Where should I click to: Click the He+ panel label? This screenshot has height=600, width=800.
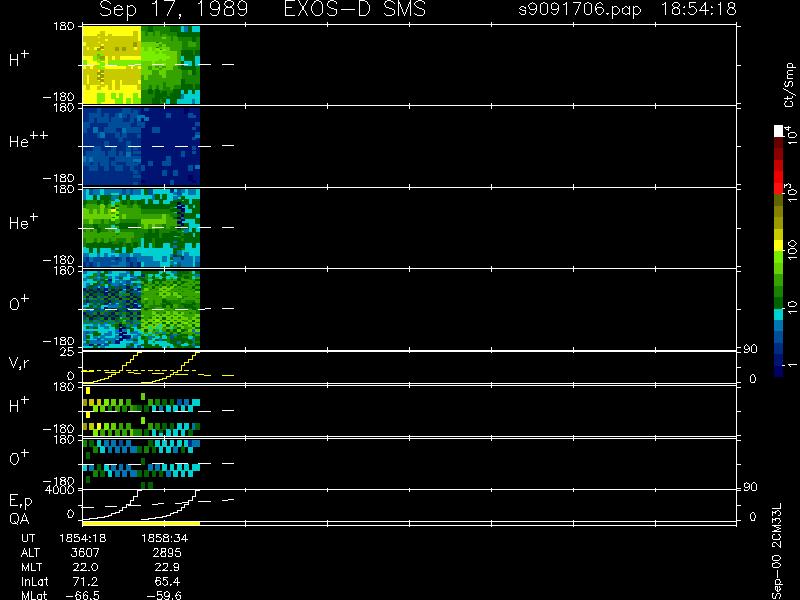coord(23,222)
